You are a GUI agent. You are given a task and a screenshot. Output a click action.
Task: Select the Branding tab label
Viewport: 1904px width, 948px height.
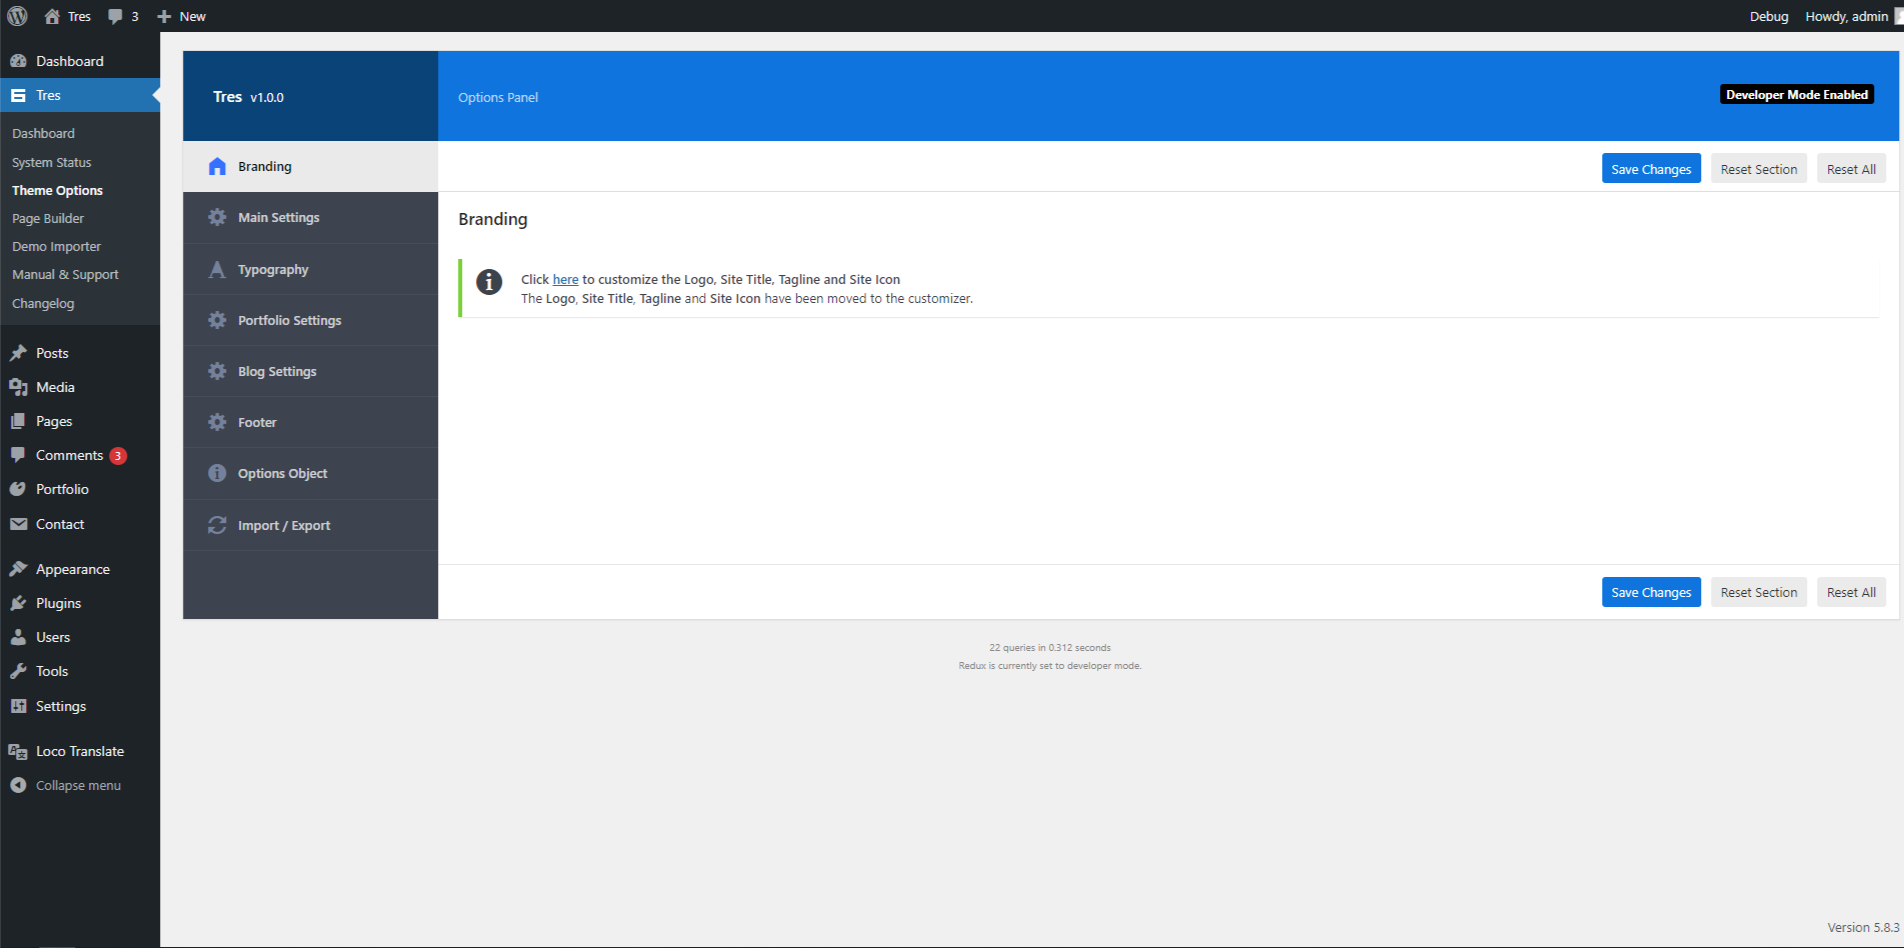click(265, 166)
